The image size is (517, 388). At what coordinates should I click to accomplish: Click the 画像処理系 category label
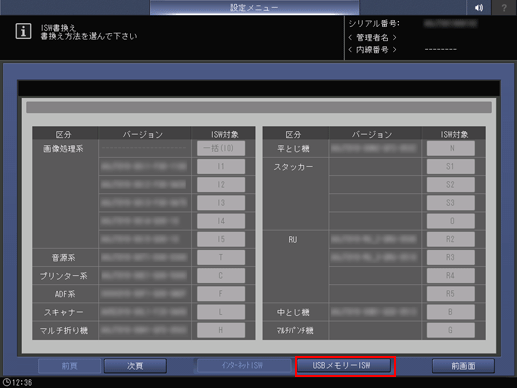click(x=63, y=149)
